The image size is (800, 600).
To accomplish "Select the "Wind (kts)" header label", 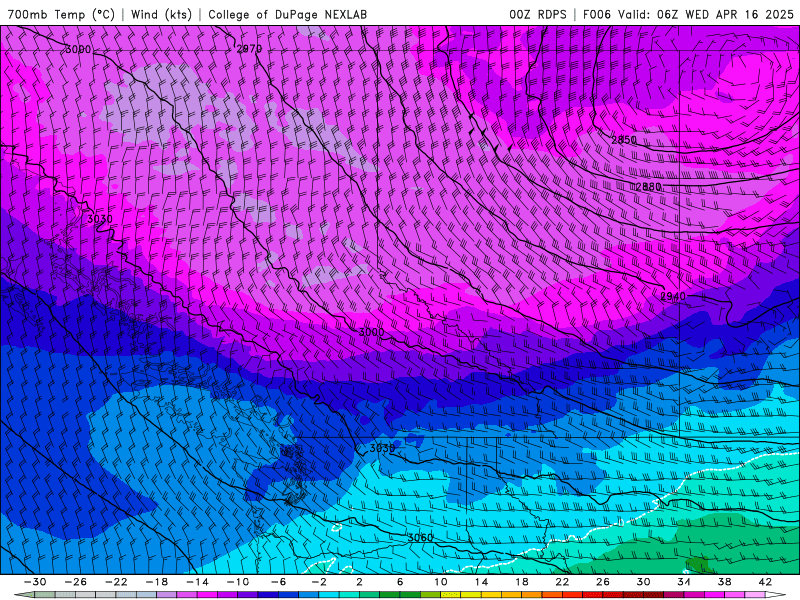I will [161, 14].
